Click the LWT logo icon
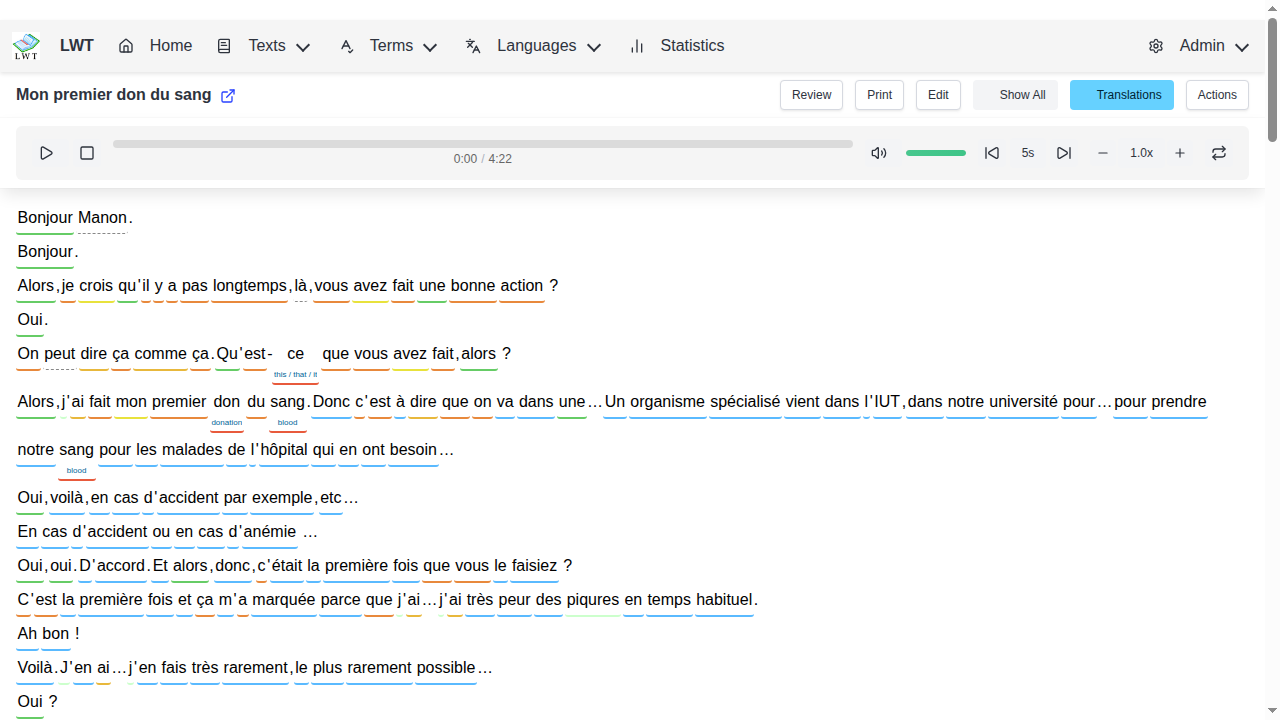The image size is (1280, 720). (26, 46)
